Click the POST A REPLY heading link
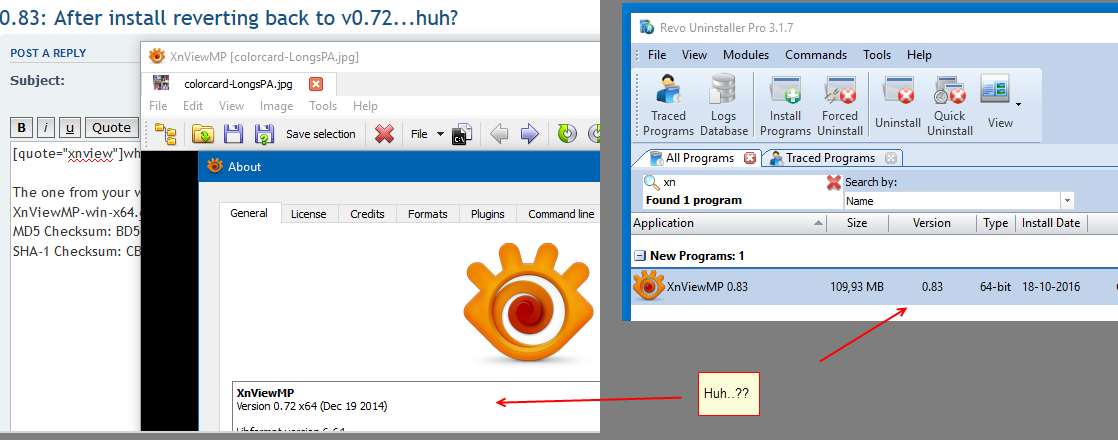Image resolution: width=1118 pixels, height=440 pixels. click(x=48, y=53)
